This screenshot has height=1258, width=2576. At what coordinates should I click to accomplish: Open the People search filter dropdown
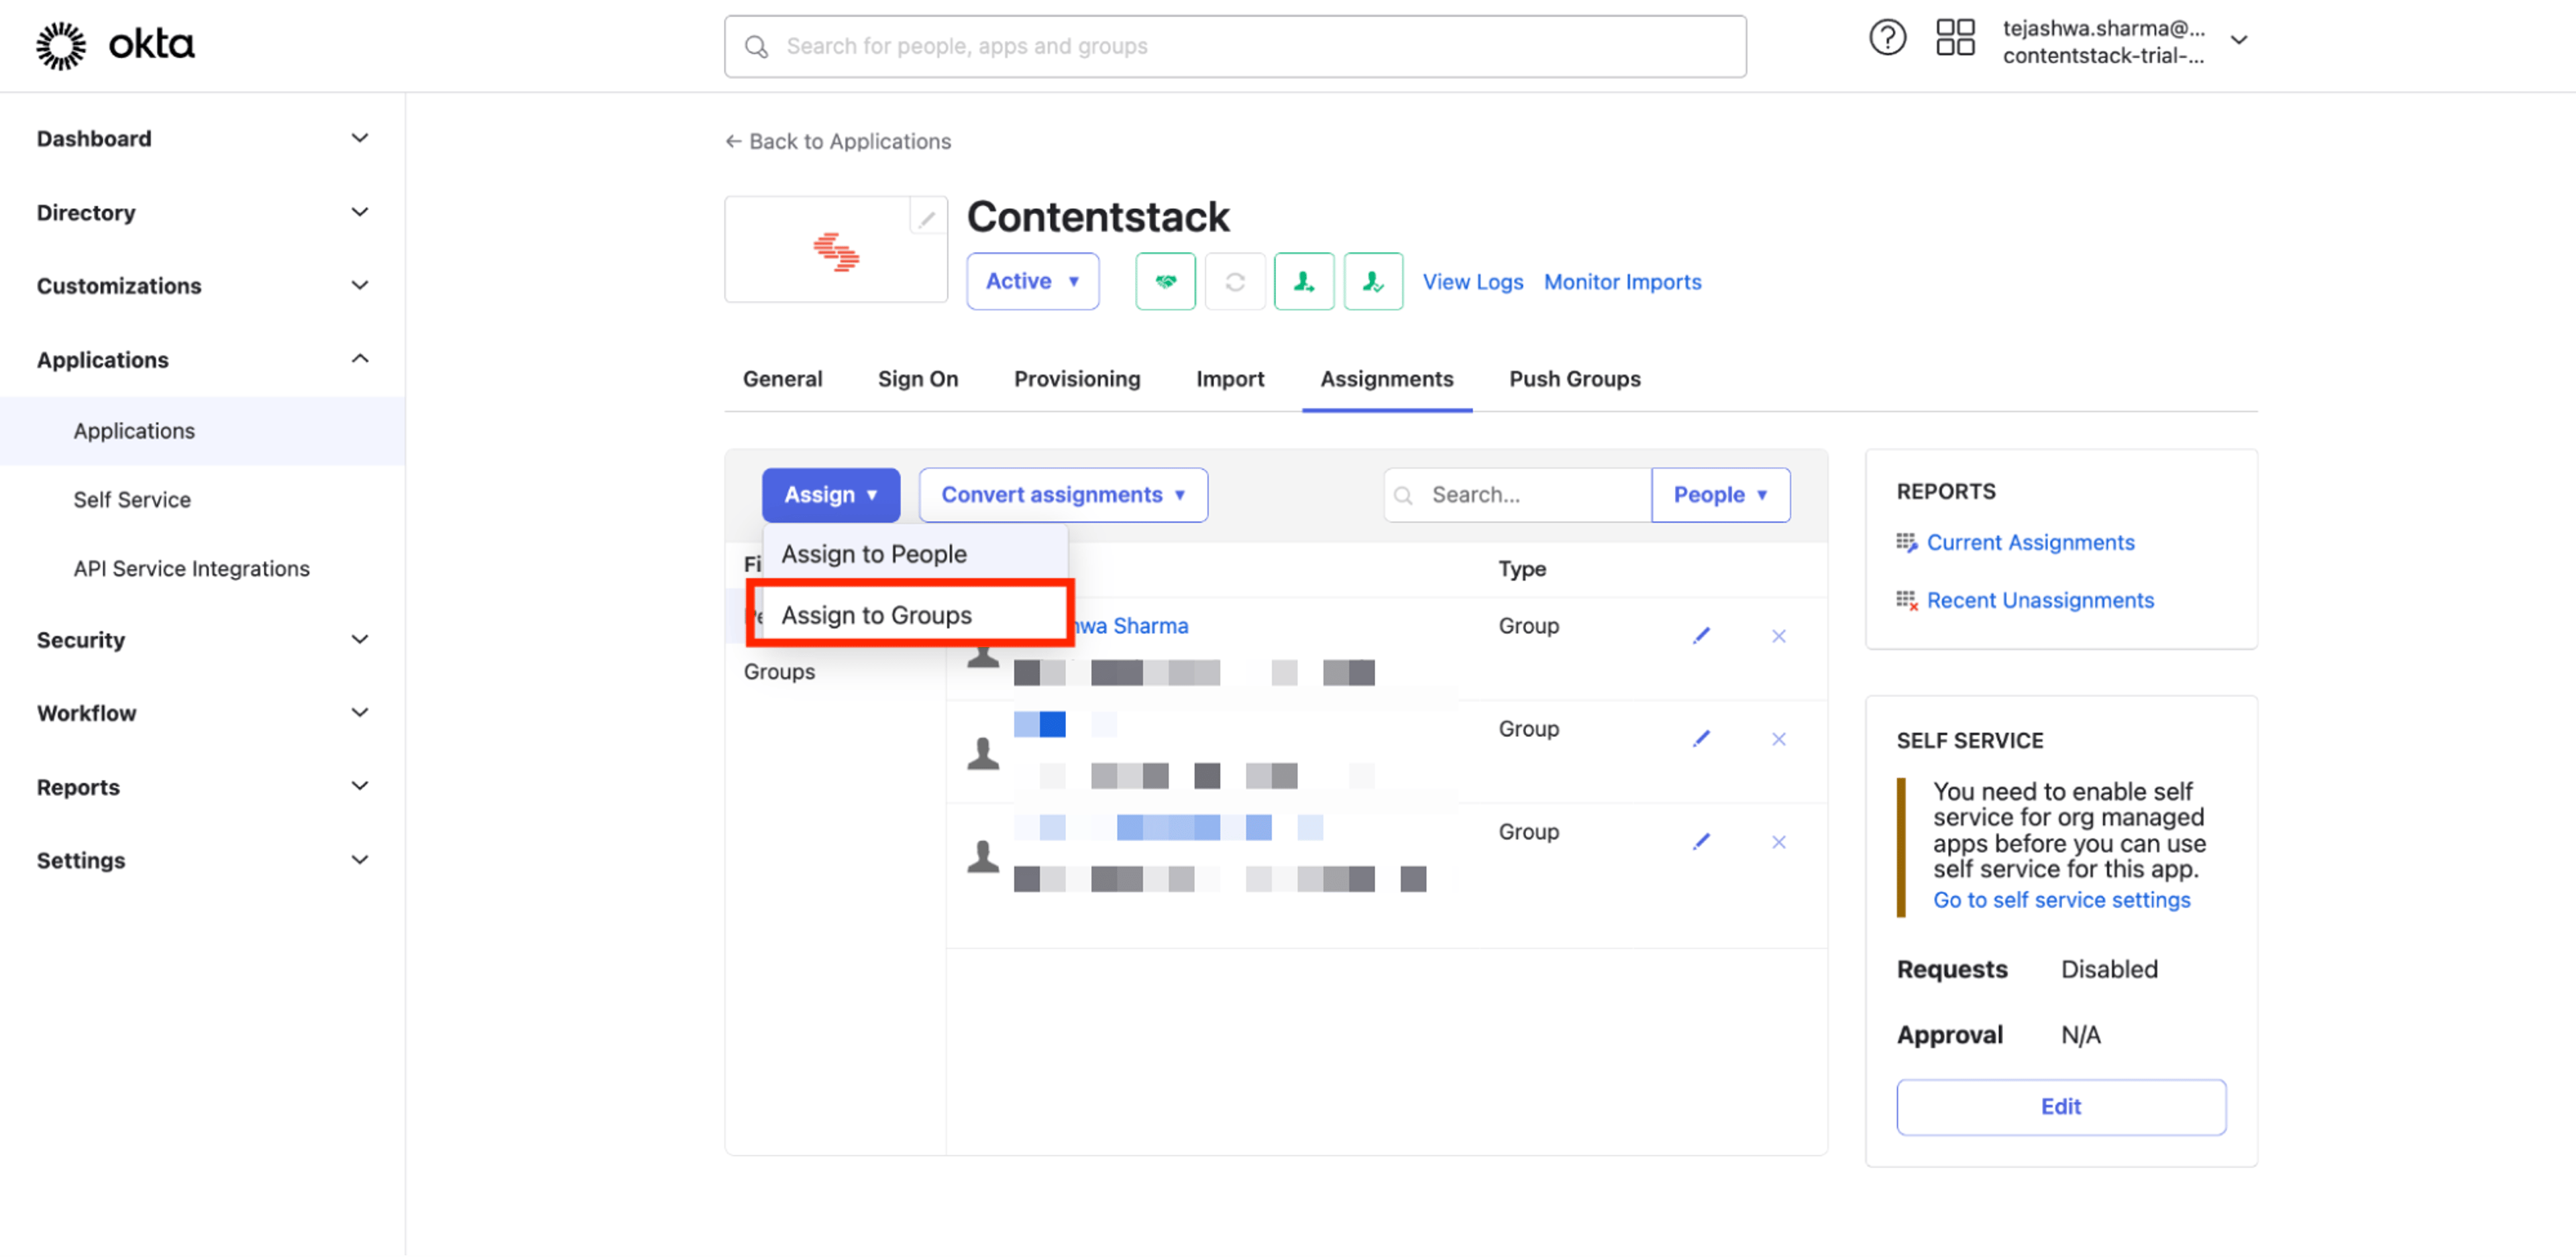1720,496
